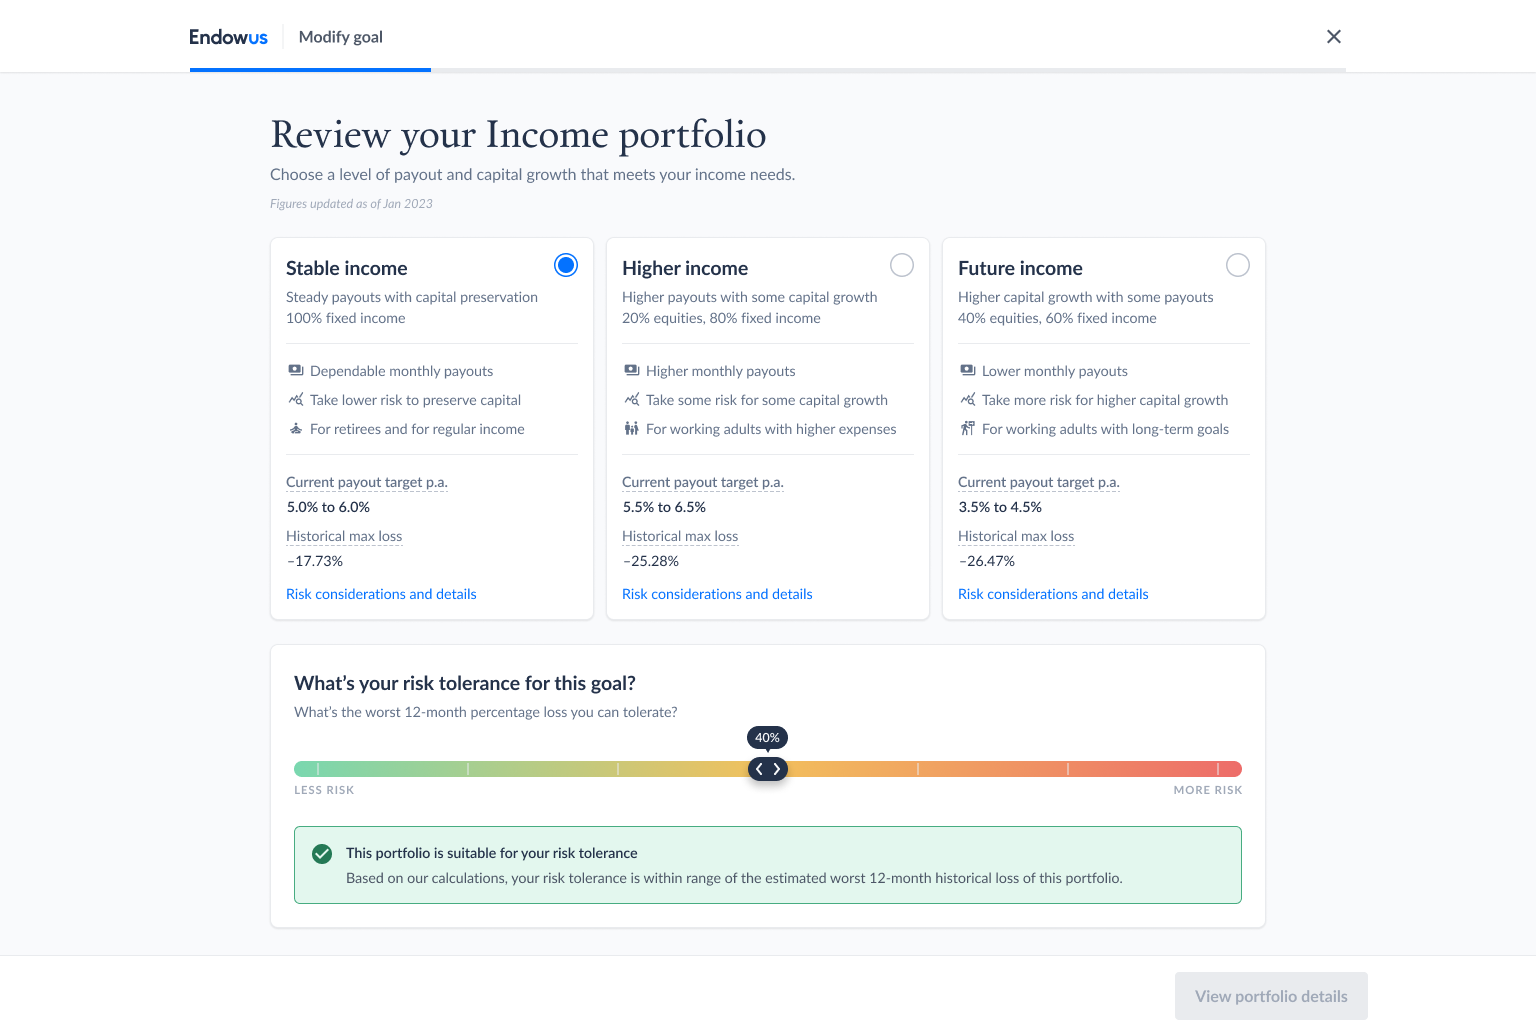Click Higher income's Historical max loss label
The height and width of the screenshot is (1036, 1536).
coord(680,536)
